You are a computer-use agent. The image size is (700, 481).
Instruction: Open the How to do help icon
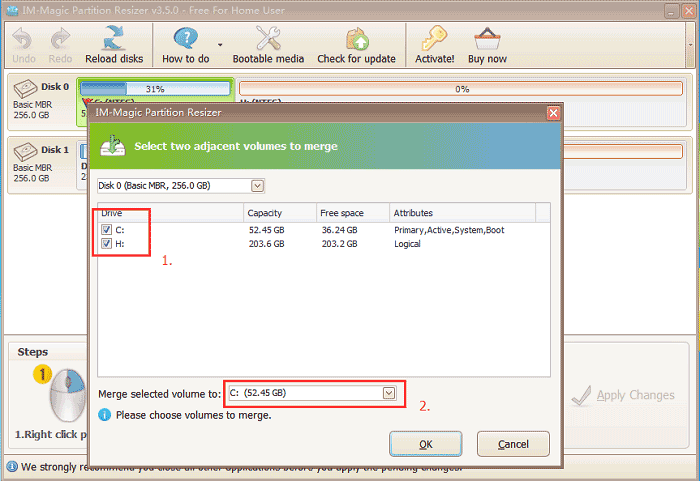pos(185,38)
